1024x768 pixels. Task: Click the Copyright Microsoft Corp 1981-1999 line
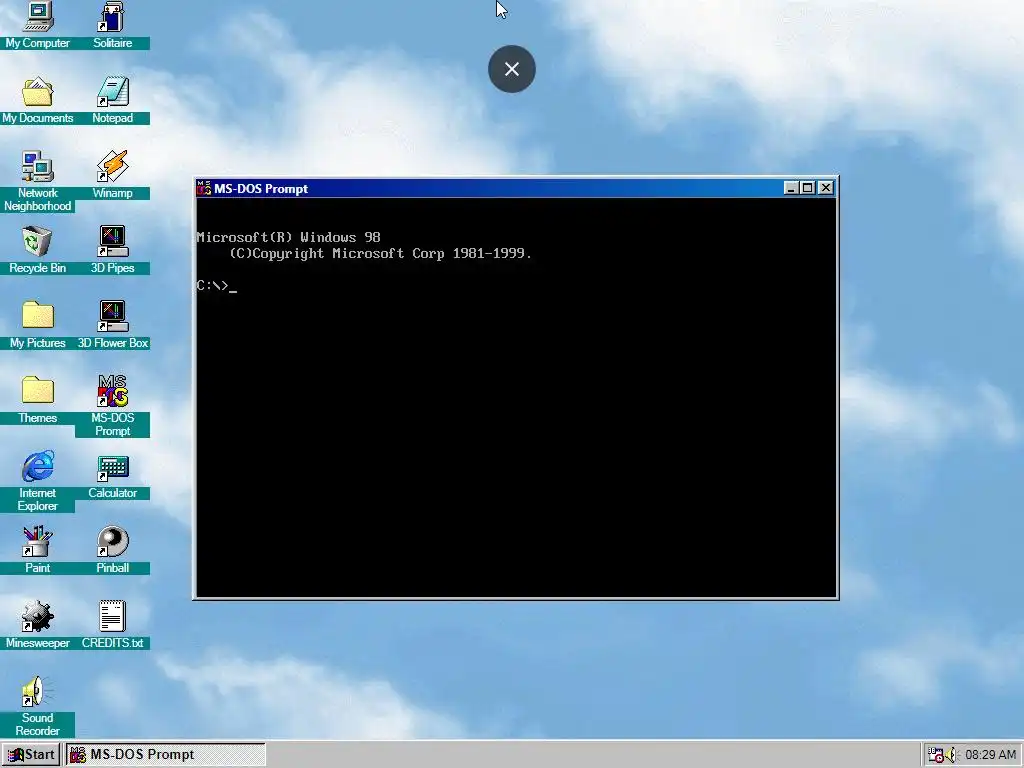click(x=381, y=253)
